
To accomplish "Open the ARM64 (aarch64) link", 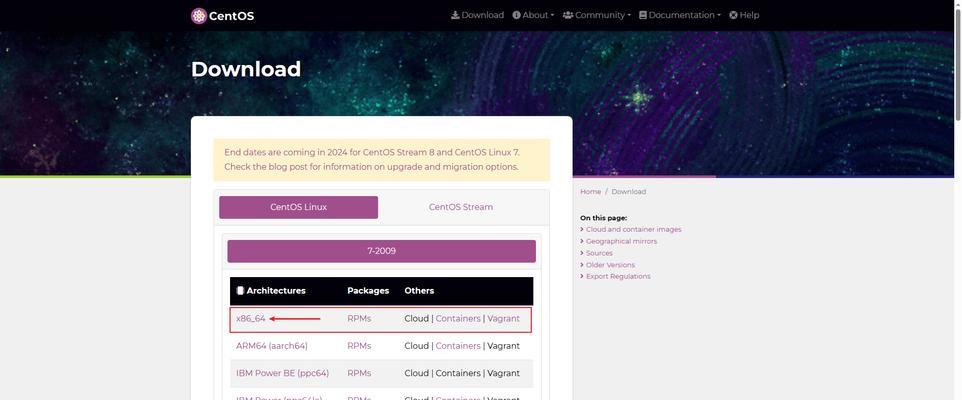I will [x=272, y=346].
